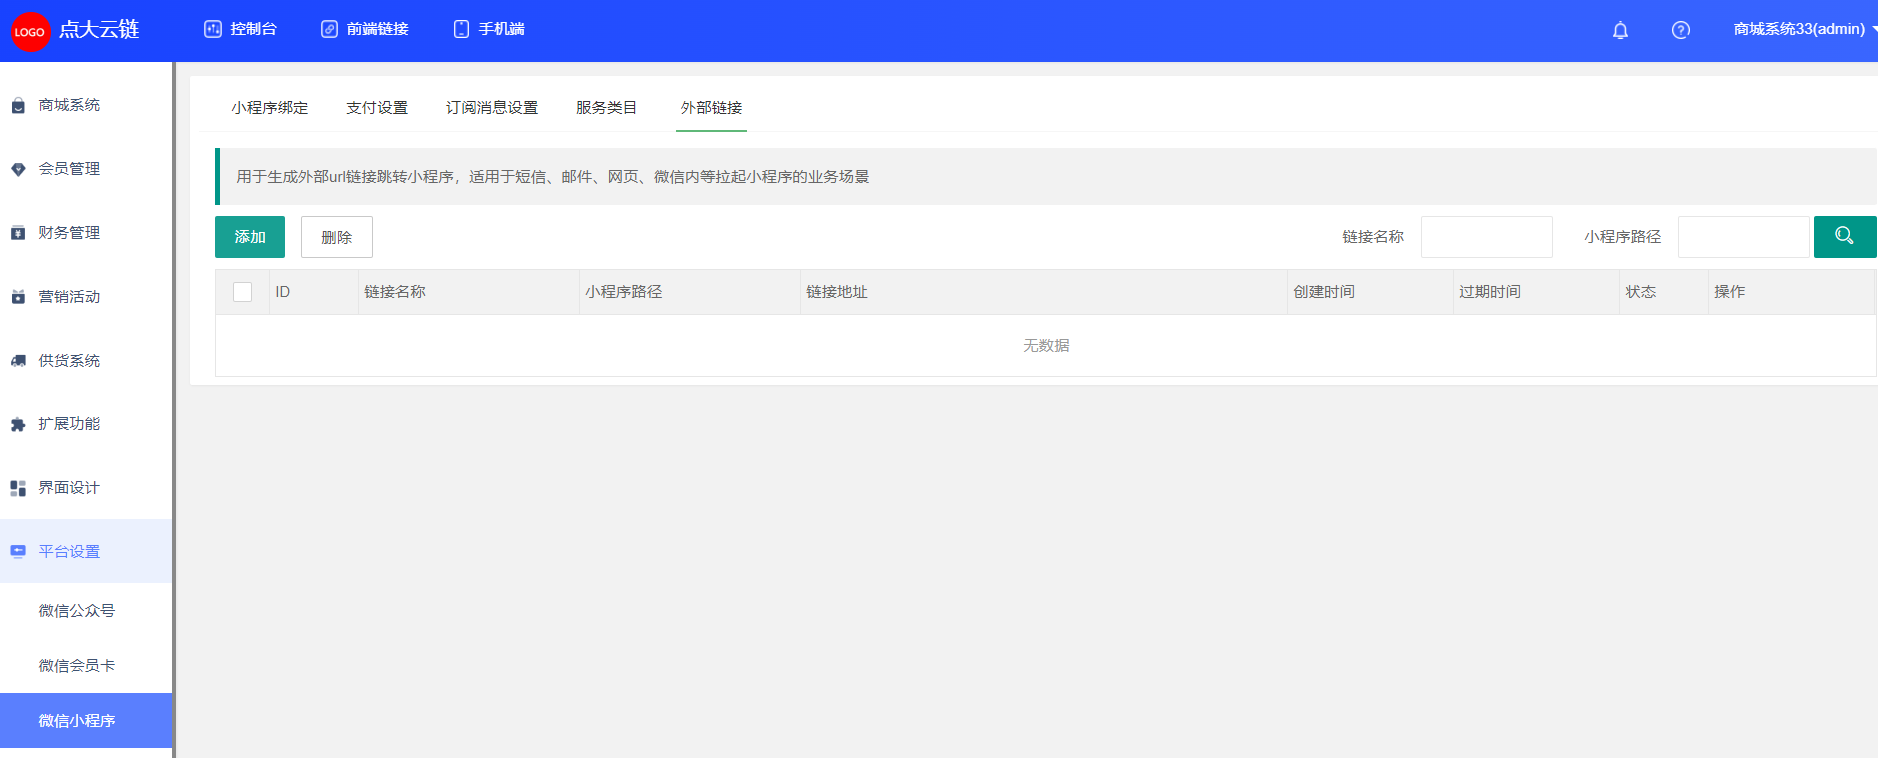Screen dimensions: 1878x758
Task: Click the 营销活动 gift icon
Action: [x=18, y=297]
